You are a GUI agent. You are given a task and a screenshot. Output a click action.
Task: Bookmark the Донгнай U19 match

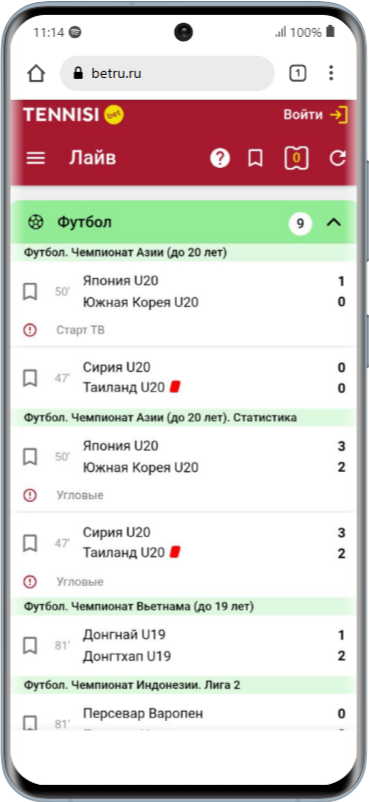[30, 646]
